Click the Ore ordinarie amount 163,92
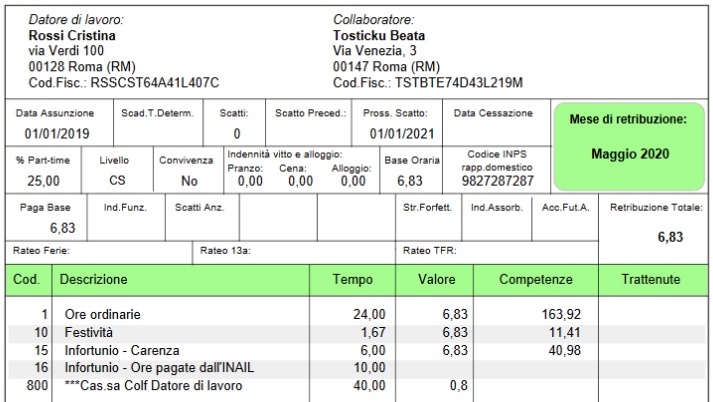The height and width of the screenshot is (402, 713). click(x=561, y=314)
